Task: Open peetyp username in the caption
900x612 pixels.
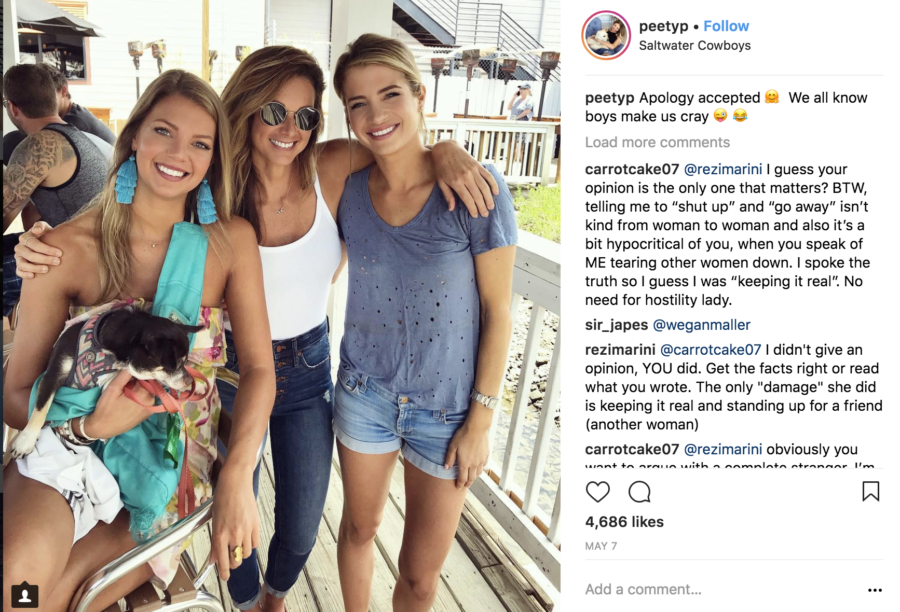Action: click(609, 98)
